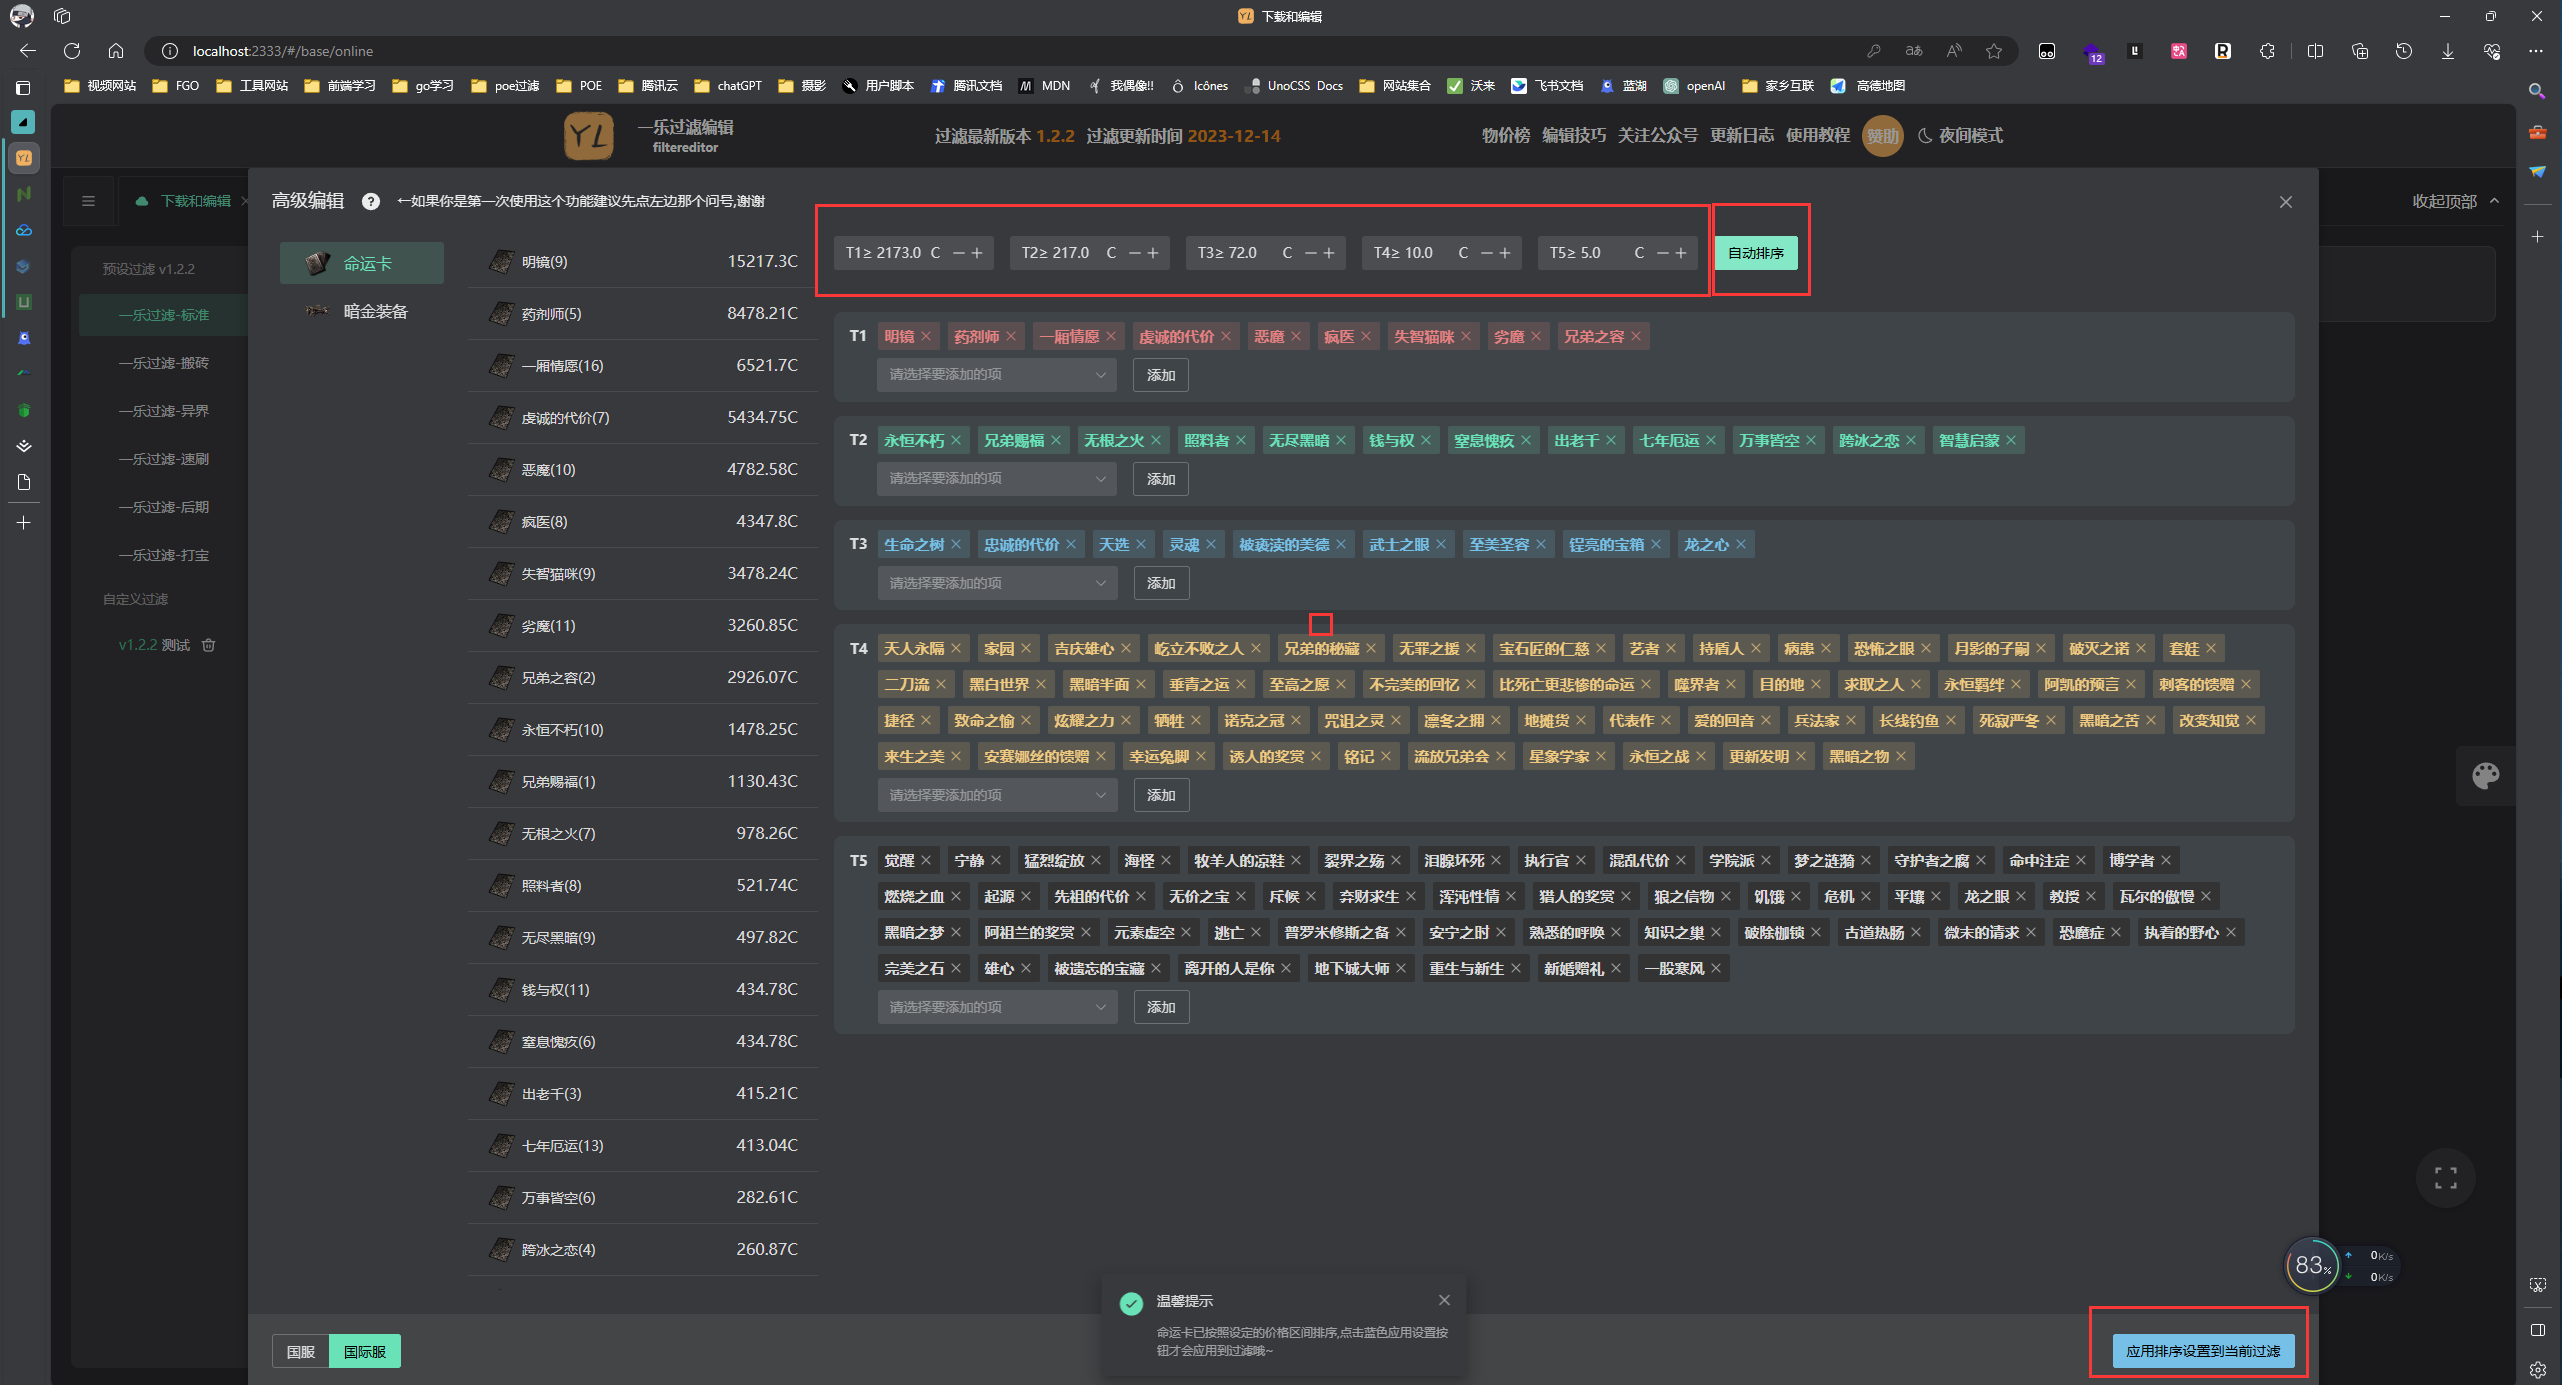
Task: Remove 兄弟之容 tag from T1
Action: [1636, 337]
